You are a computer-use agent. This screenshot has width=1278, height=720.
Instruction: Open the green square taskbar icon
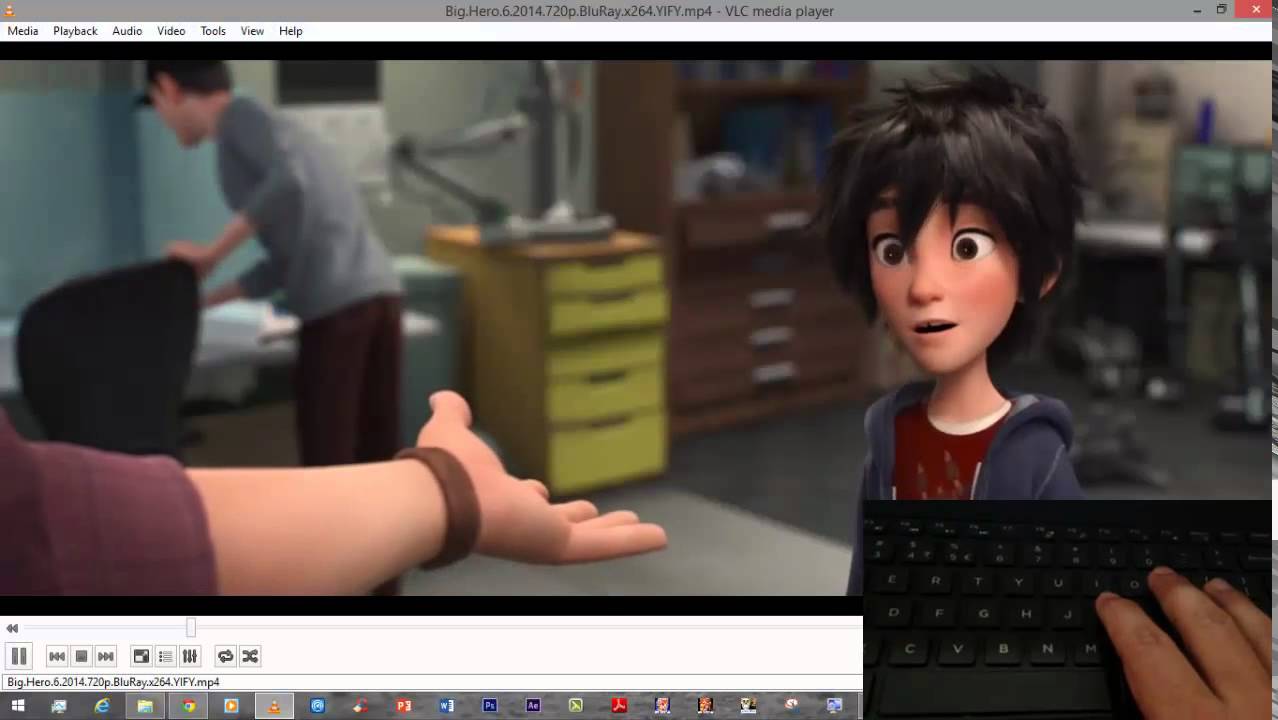point(575,706)
